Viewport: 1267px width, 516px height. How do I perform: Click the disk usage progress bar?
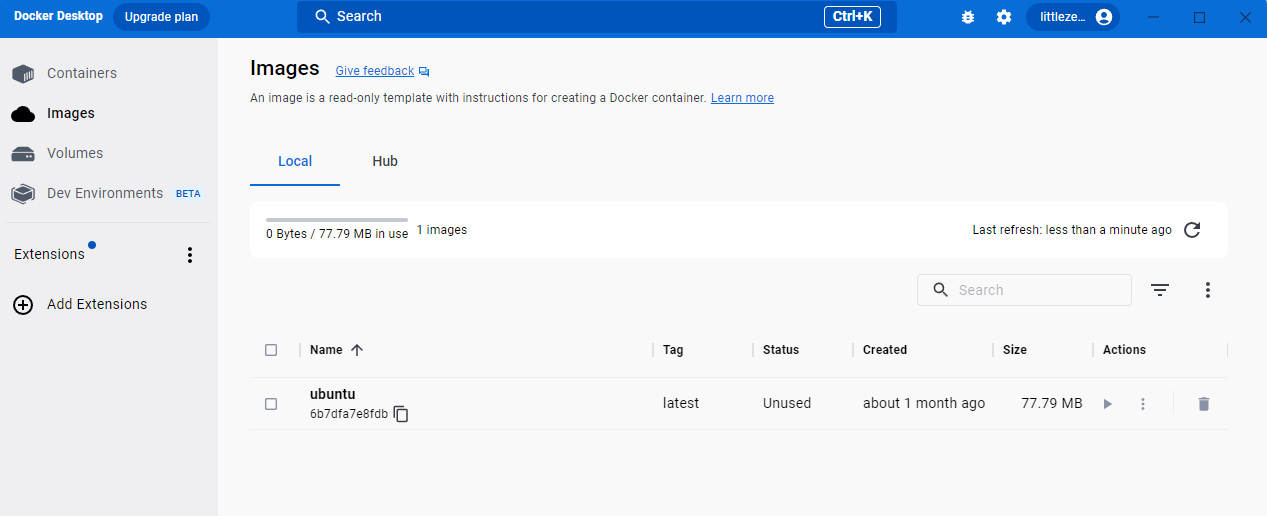coord(337,219)
